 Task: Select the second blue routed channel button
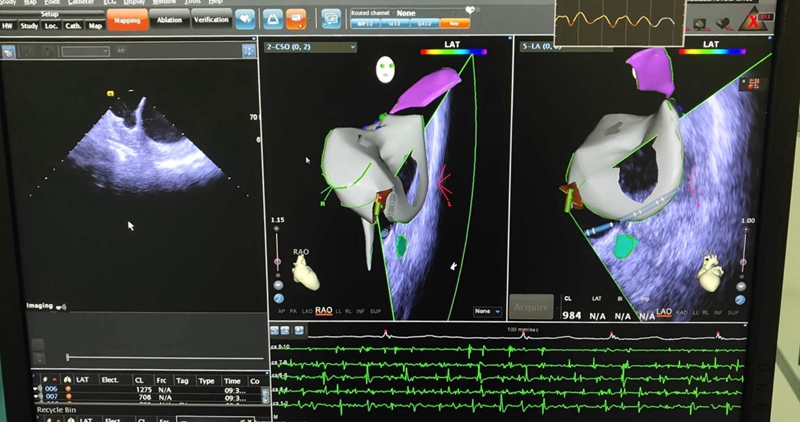click(x=394, y=23)
